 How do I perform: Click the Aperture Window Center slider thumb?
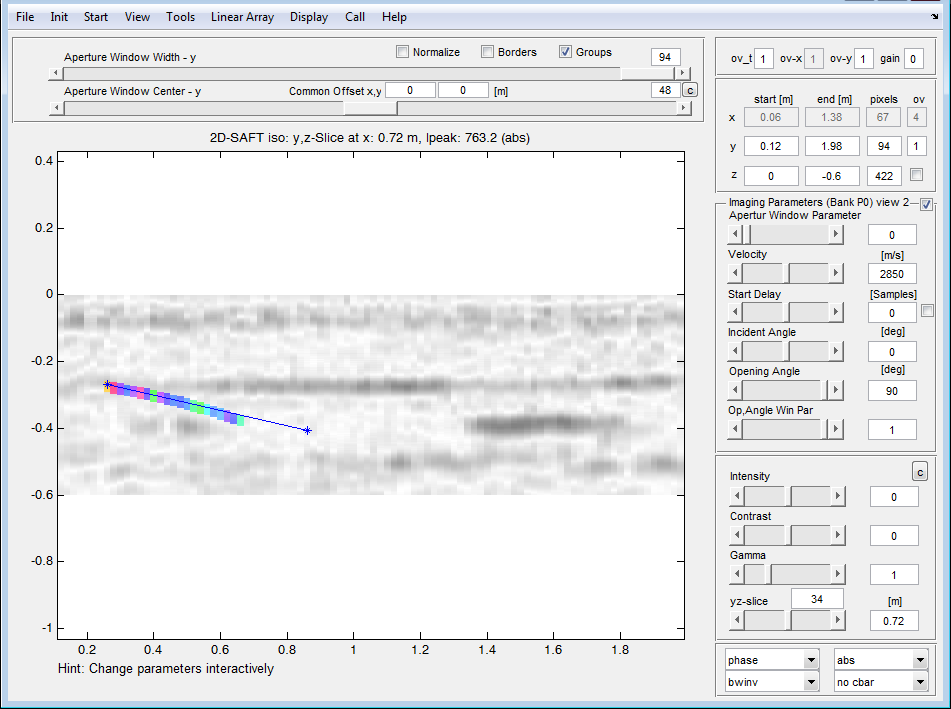tap(371, 108)
